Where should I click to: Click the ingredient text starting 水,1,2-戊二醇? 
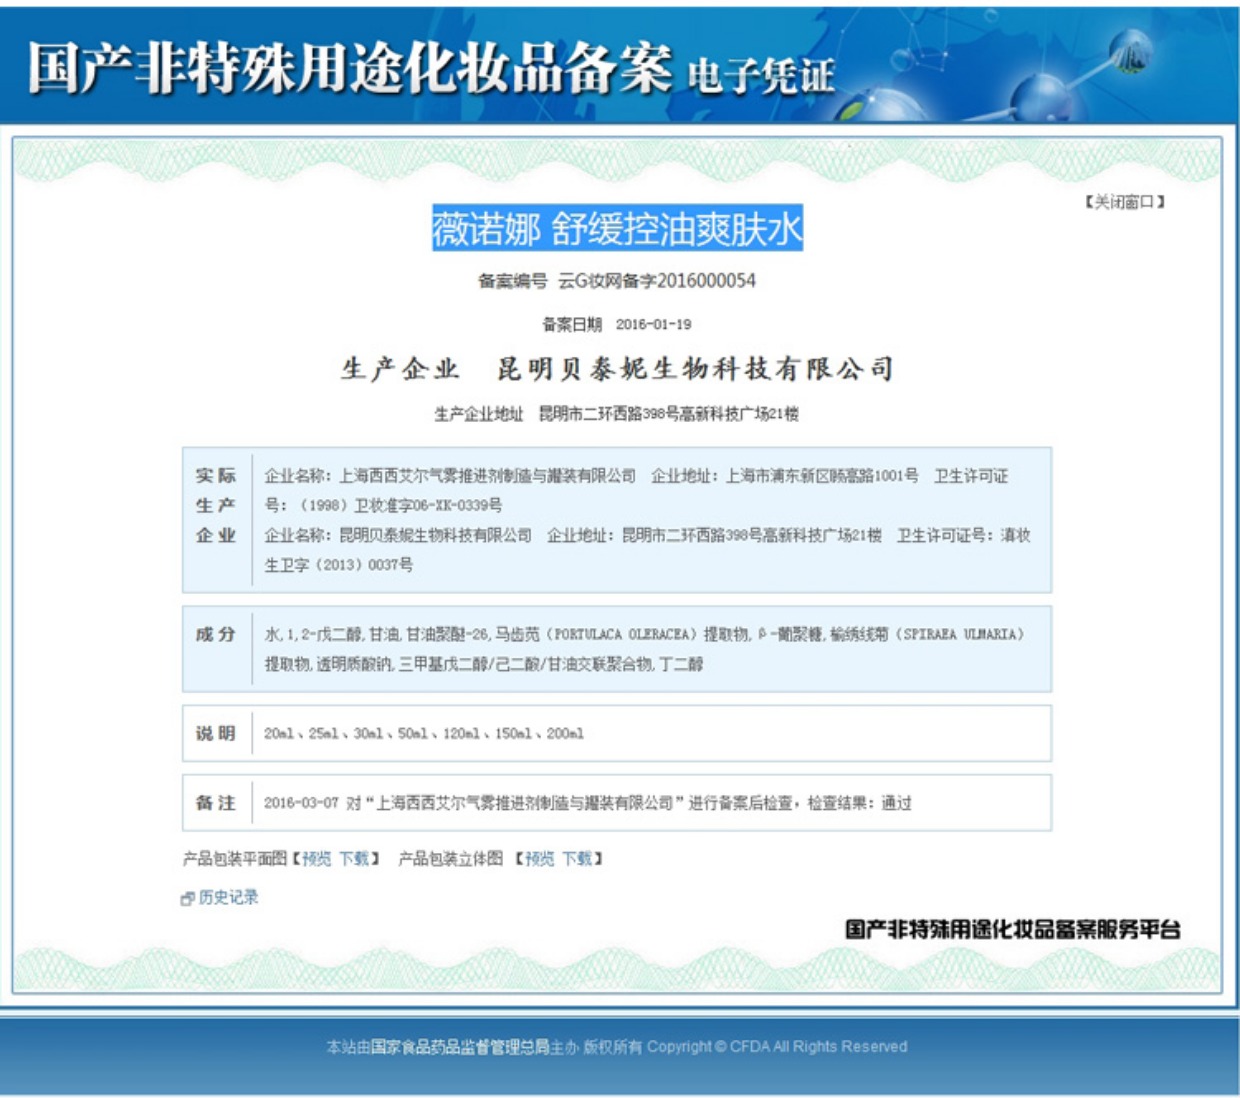[x=644, y=649]
